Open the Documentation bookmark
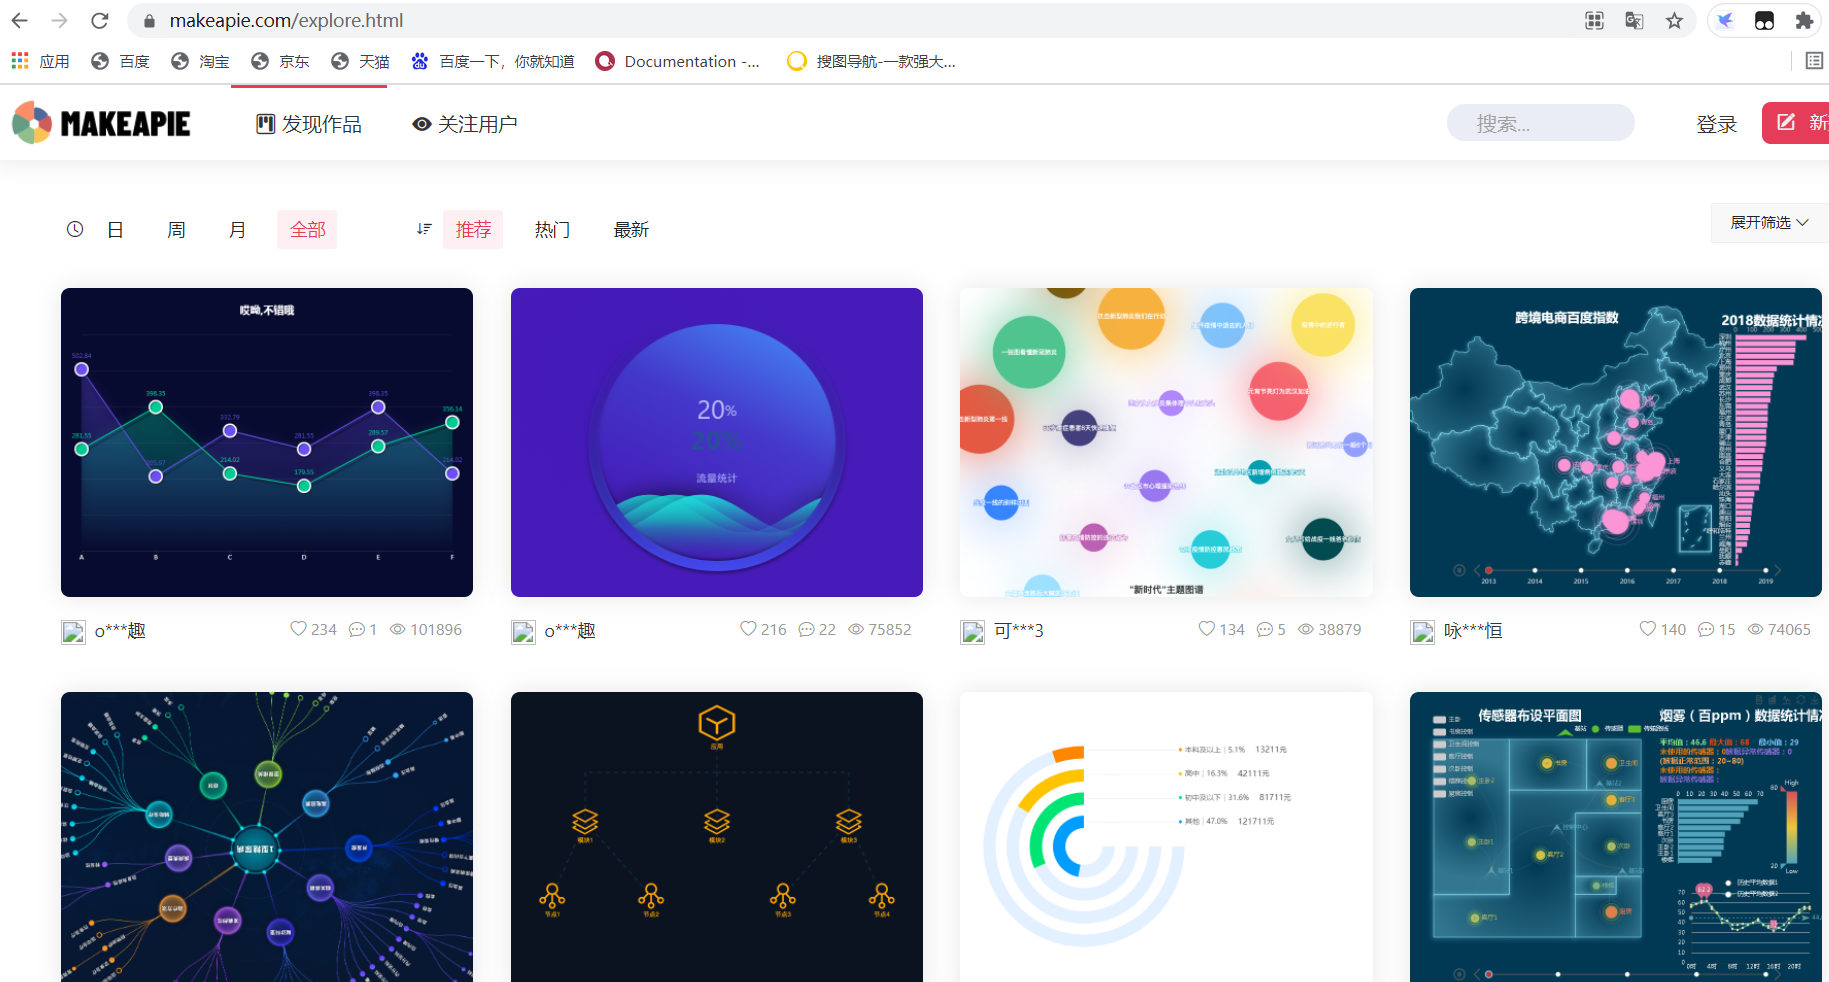This screenshot has width=1829, height=982. click(678, 61)
